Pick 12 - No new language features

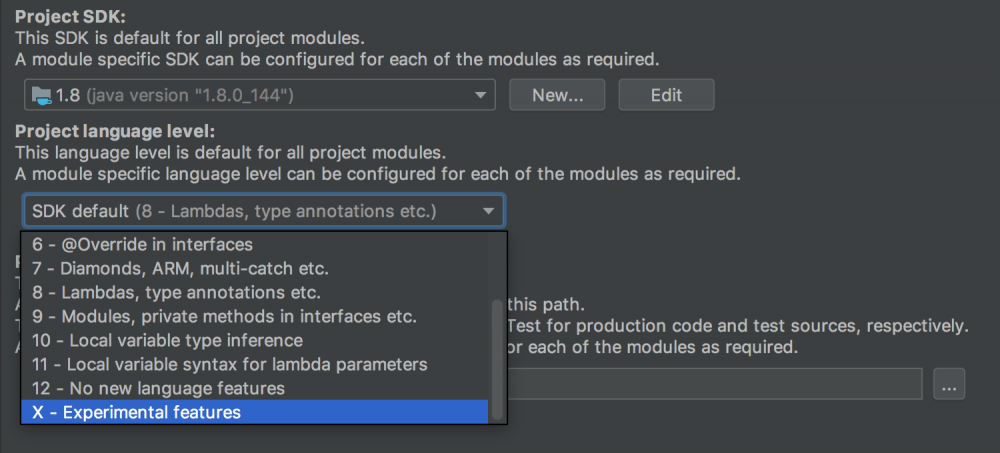158,388
